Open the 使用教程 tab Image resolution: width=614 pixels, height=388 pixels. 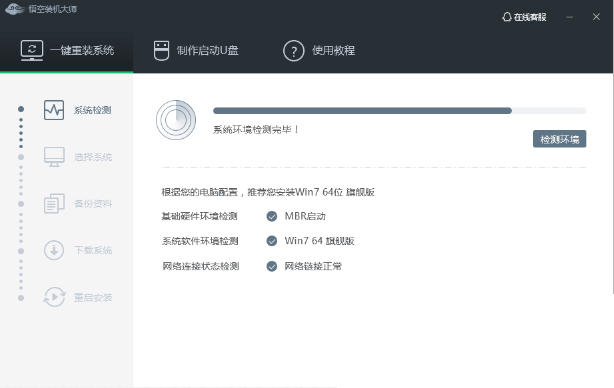click(319, 51)
